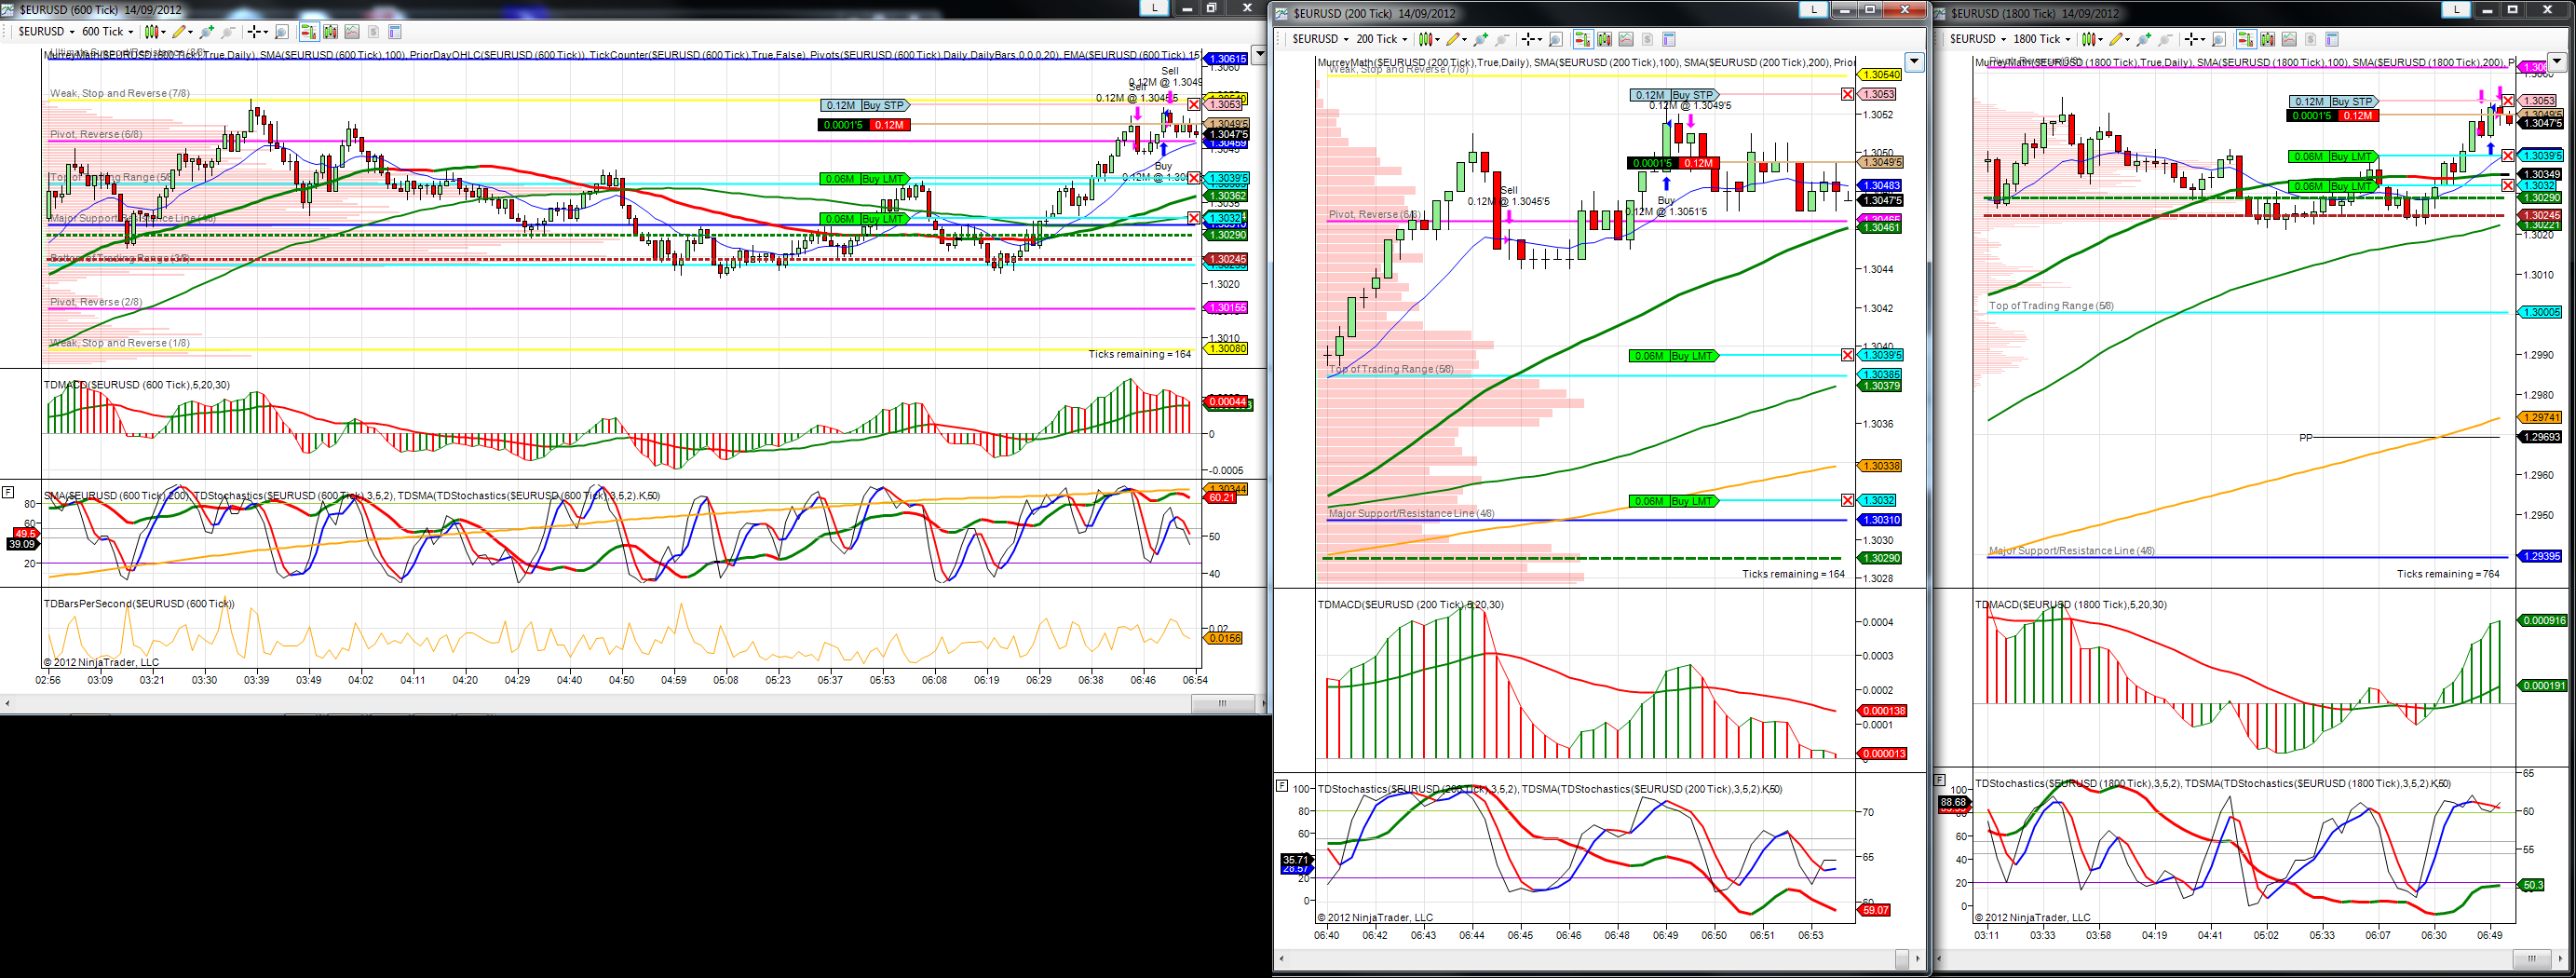Open 200 Tick interval dropdown
This screenshot has height=978, width=2576.
[1382, 39]
